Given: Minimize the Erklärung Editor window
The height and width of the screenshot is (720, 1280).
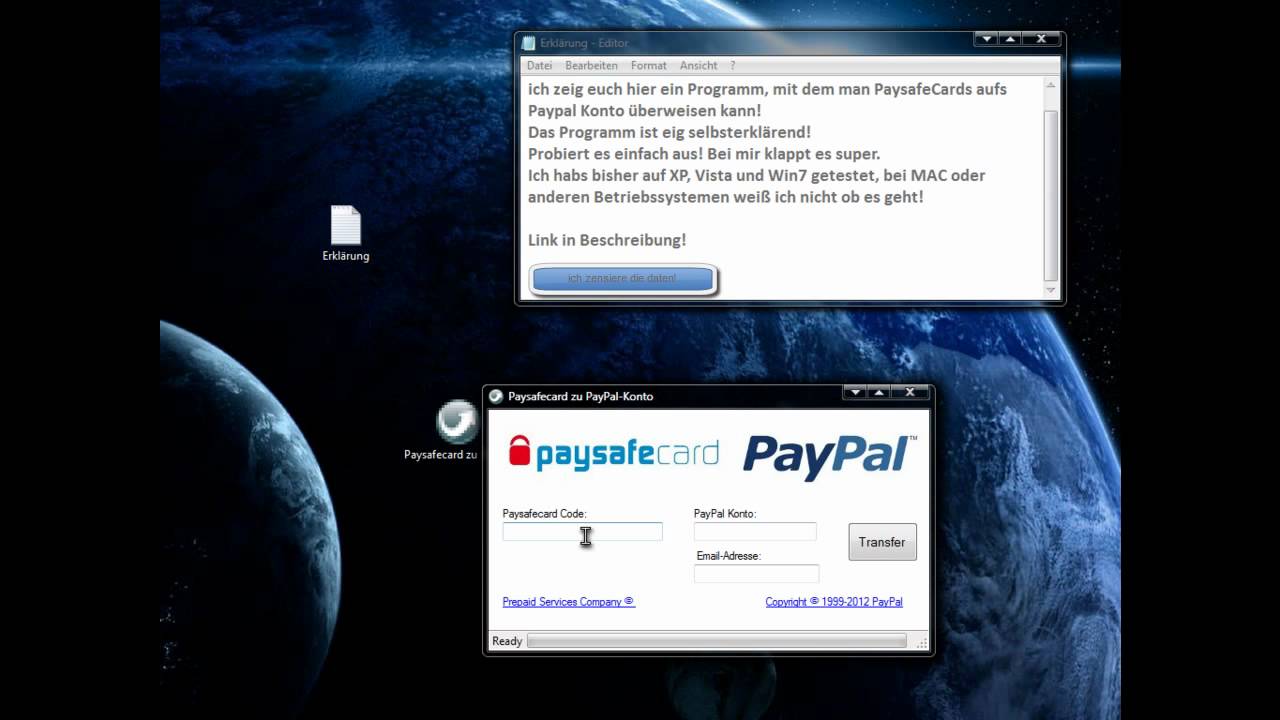Looking at the screenshot, I should tap(986, 39).
